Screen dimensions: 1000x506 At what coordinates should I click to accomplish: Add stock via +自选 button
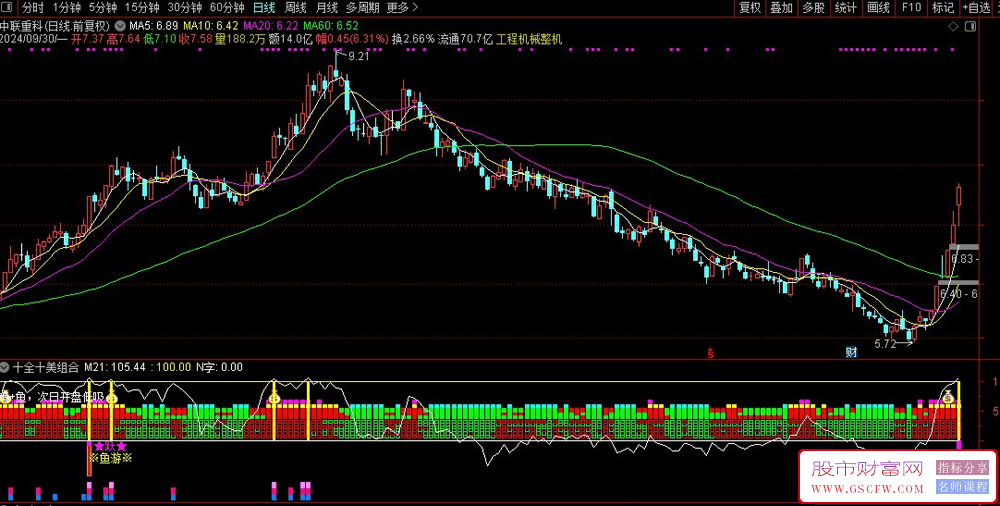975,8
